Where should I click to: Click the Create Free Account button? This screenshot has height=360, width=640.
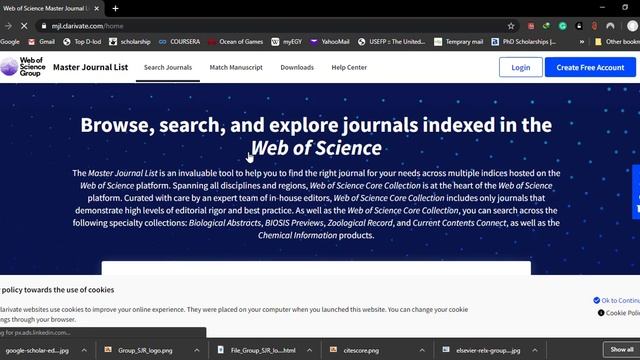click(590, 67)
